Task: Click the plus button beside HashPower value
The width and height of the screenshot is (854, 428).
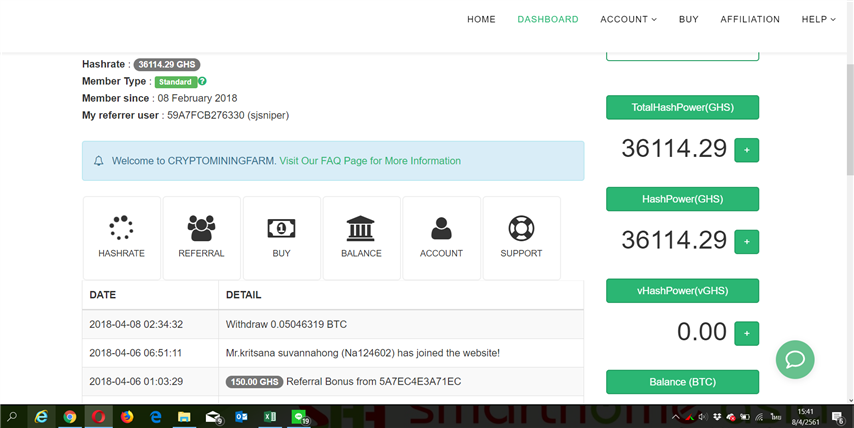Action: [x=746, y=242]
